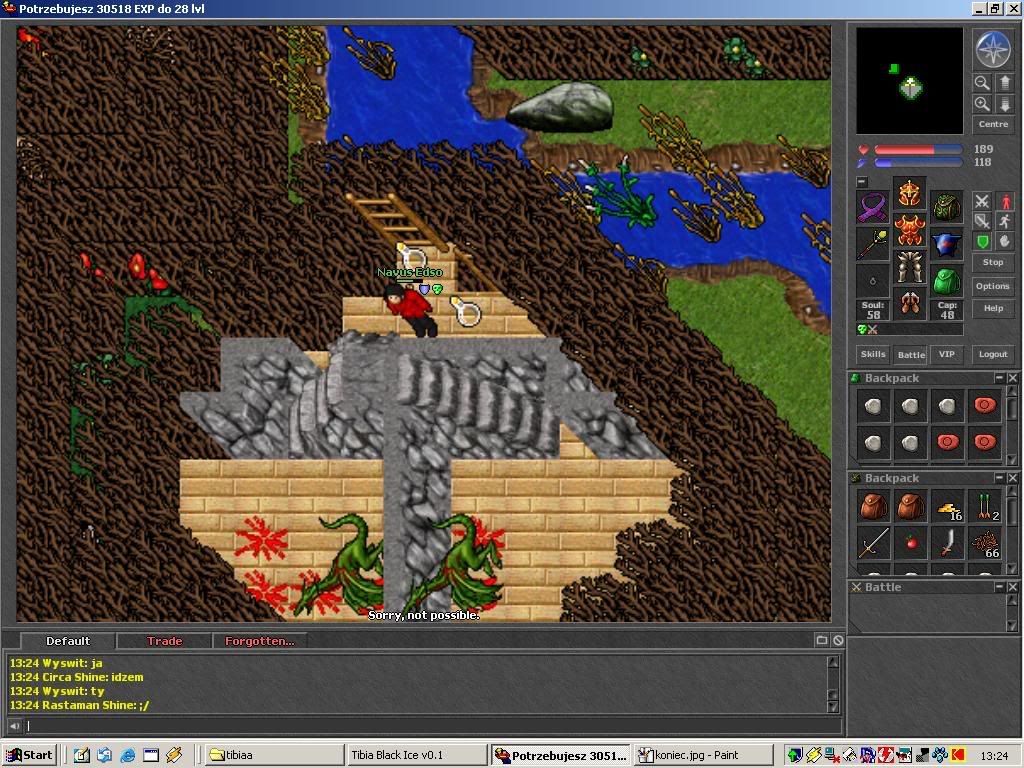Click the minimap compass rose
The width and height of the screenshot is (1024, 768).
click(993, 49)
